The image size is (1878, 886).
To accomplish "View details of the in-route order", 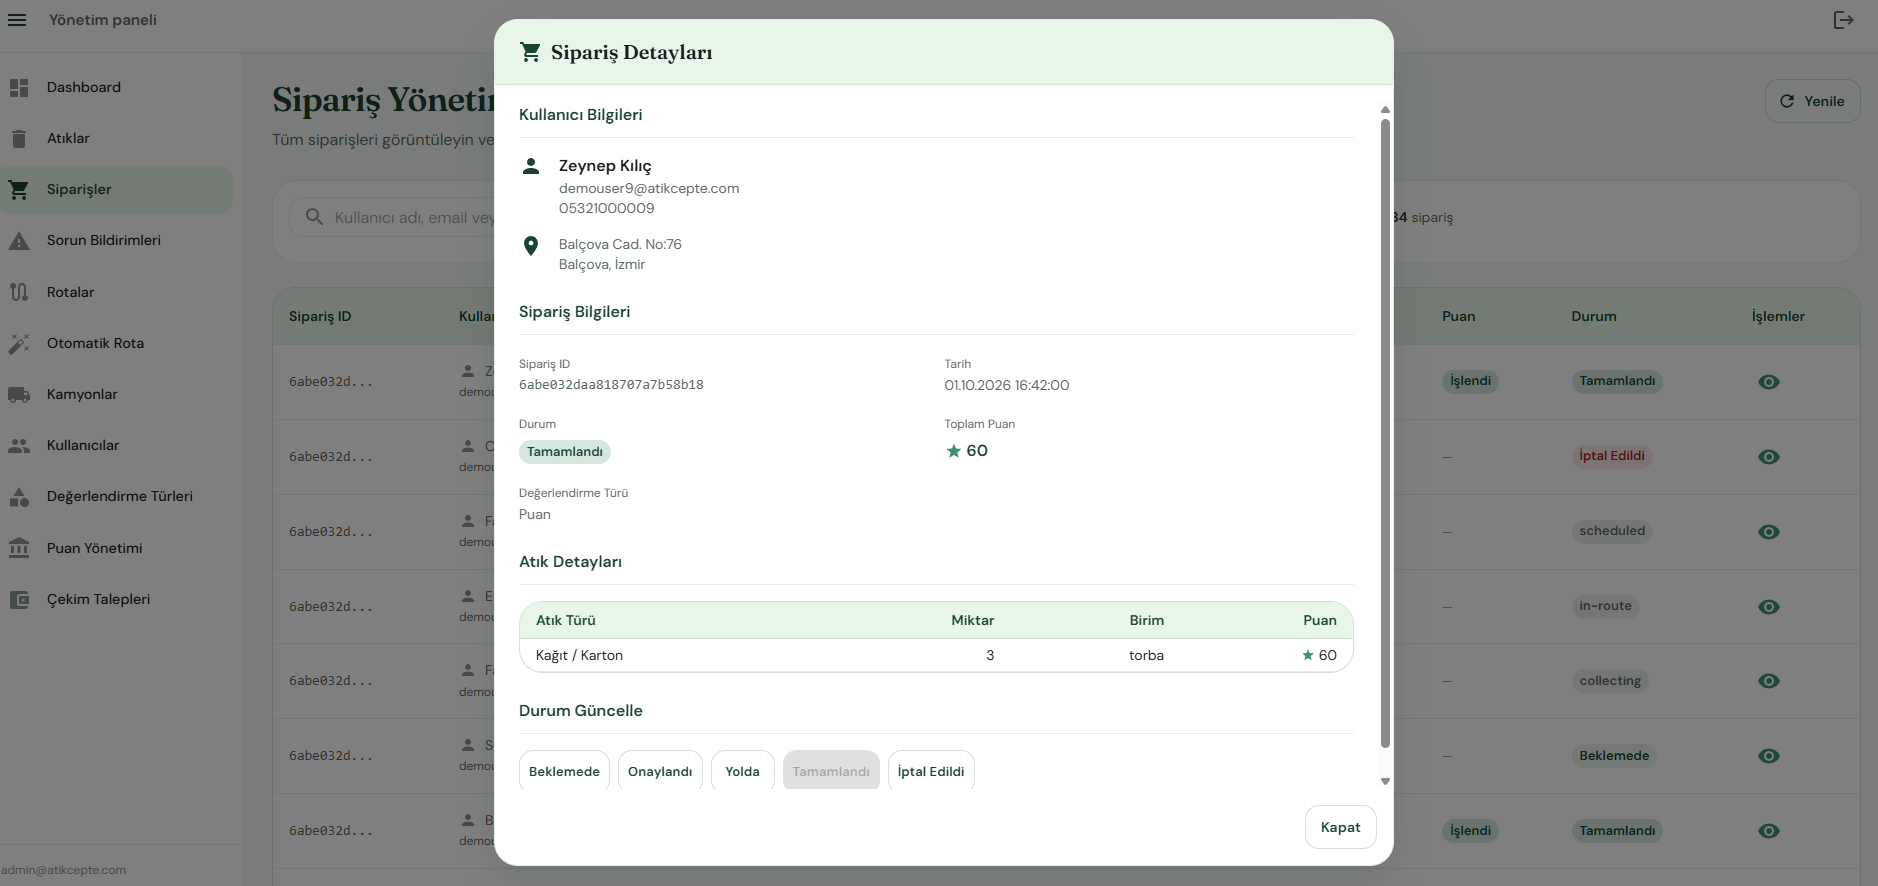I will (x=1768, y=607).
